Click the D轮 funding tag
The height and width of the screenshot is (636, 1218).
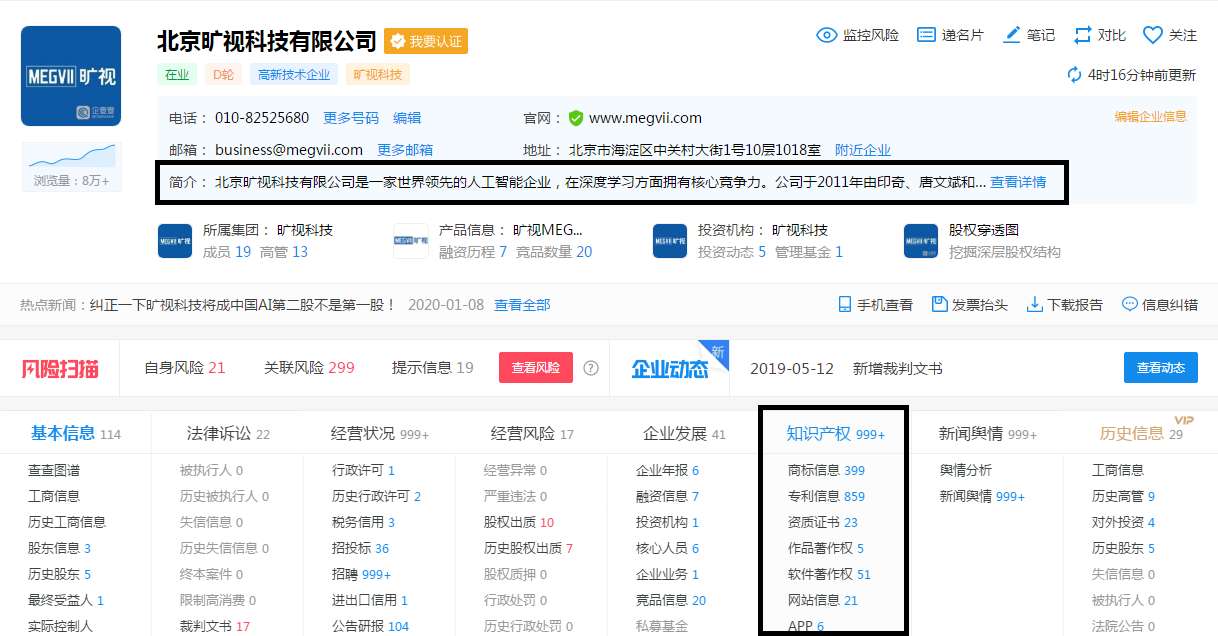click(x=223, y=75)
